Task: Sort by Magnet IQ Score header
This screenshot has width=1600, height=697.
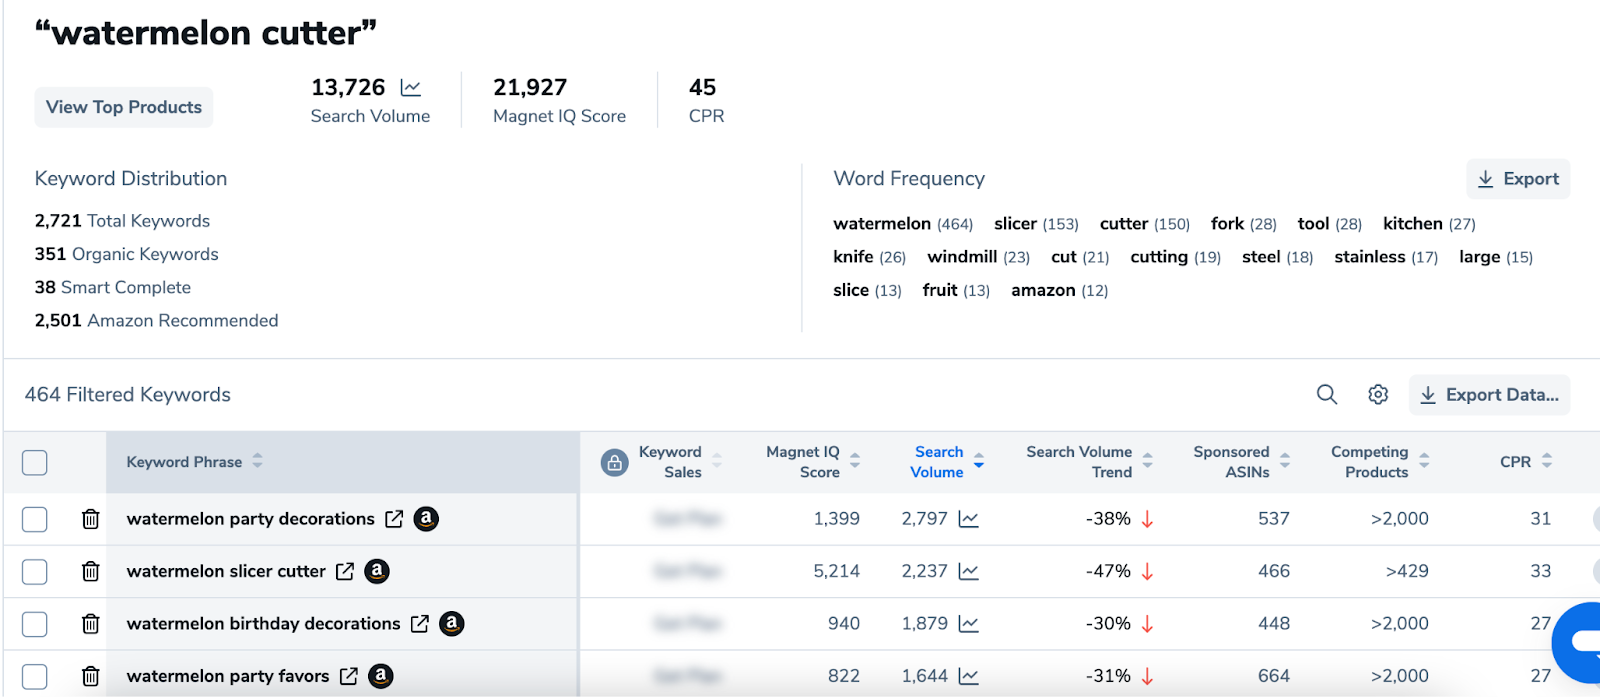Action: pos(855,461)
